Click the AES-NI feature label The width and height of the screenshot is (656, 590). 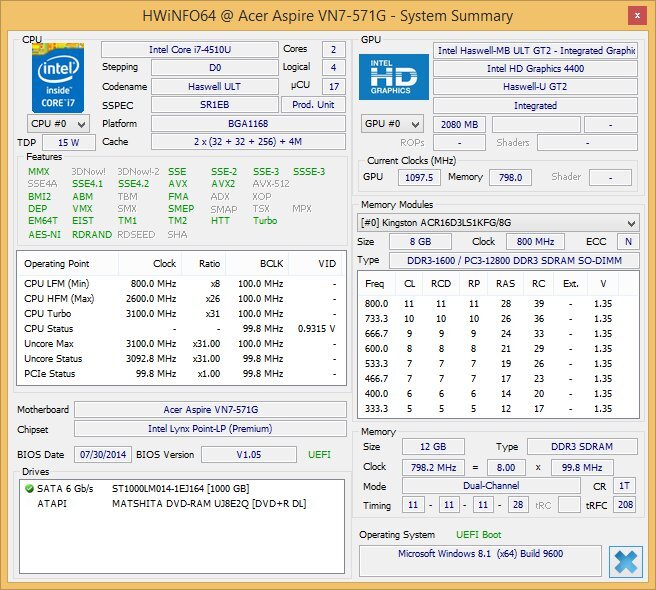click(x=44, y=234)
